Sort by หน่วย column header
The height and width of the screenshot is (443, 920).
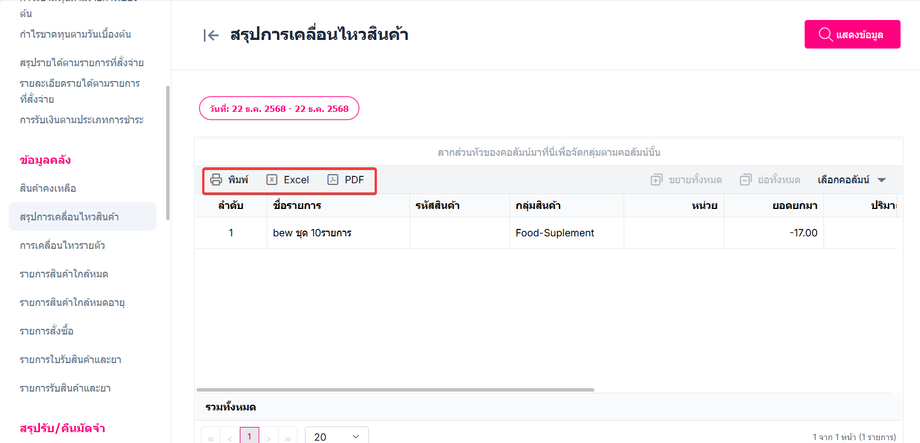674,206
